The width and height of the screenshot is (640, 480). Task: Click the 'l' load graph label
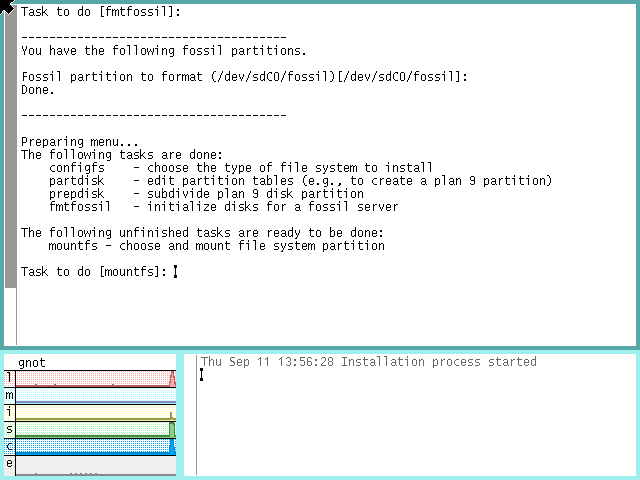tap(10, 378)
